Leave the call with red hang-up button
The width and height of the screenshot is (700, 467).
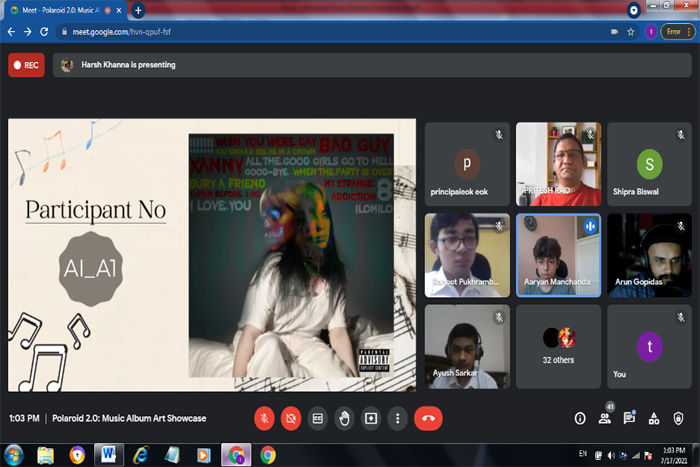[x=428, y=418]
